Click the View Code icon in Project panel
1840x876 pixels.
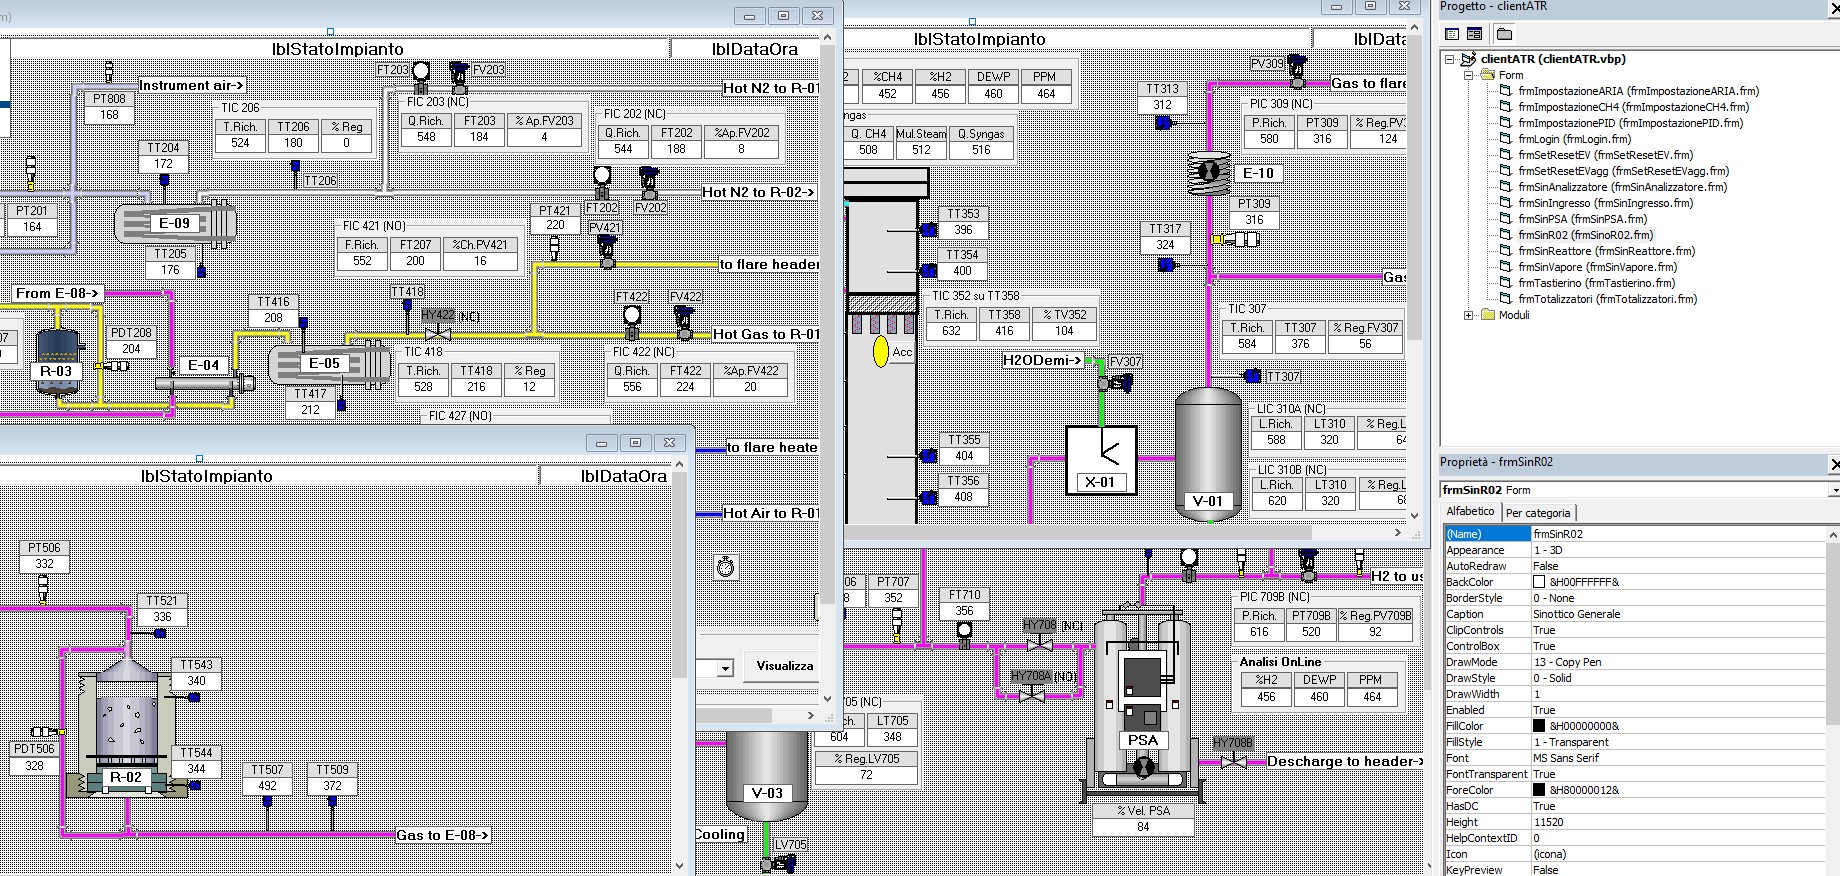coord(1452,34)
